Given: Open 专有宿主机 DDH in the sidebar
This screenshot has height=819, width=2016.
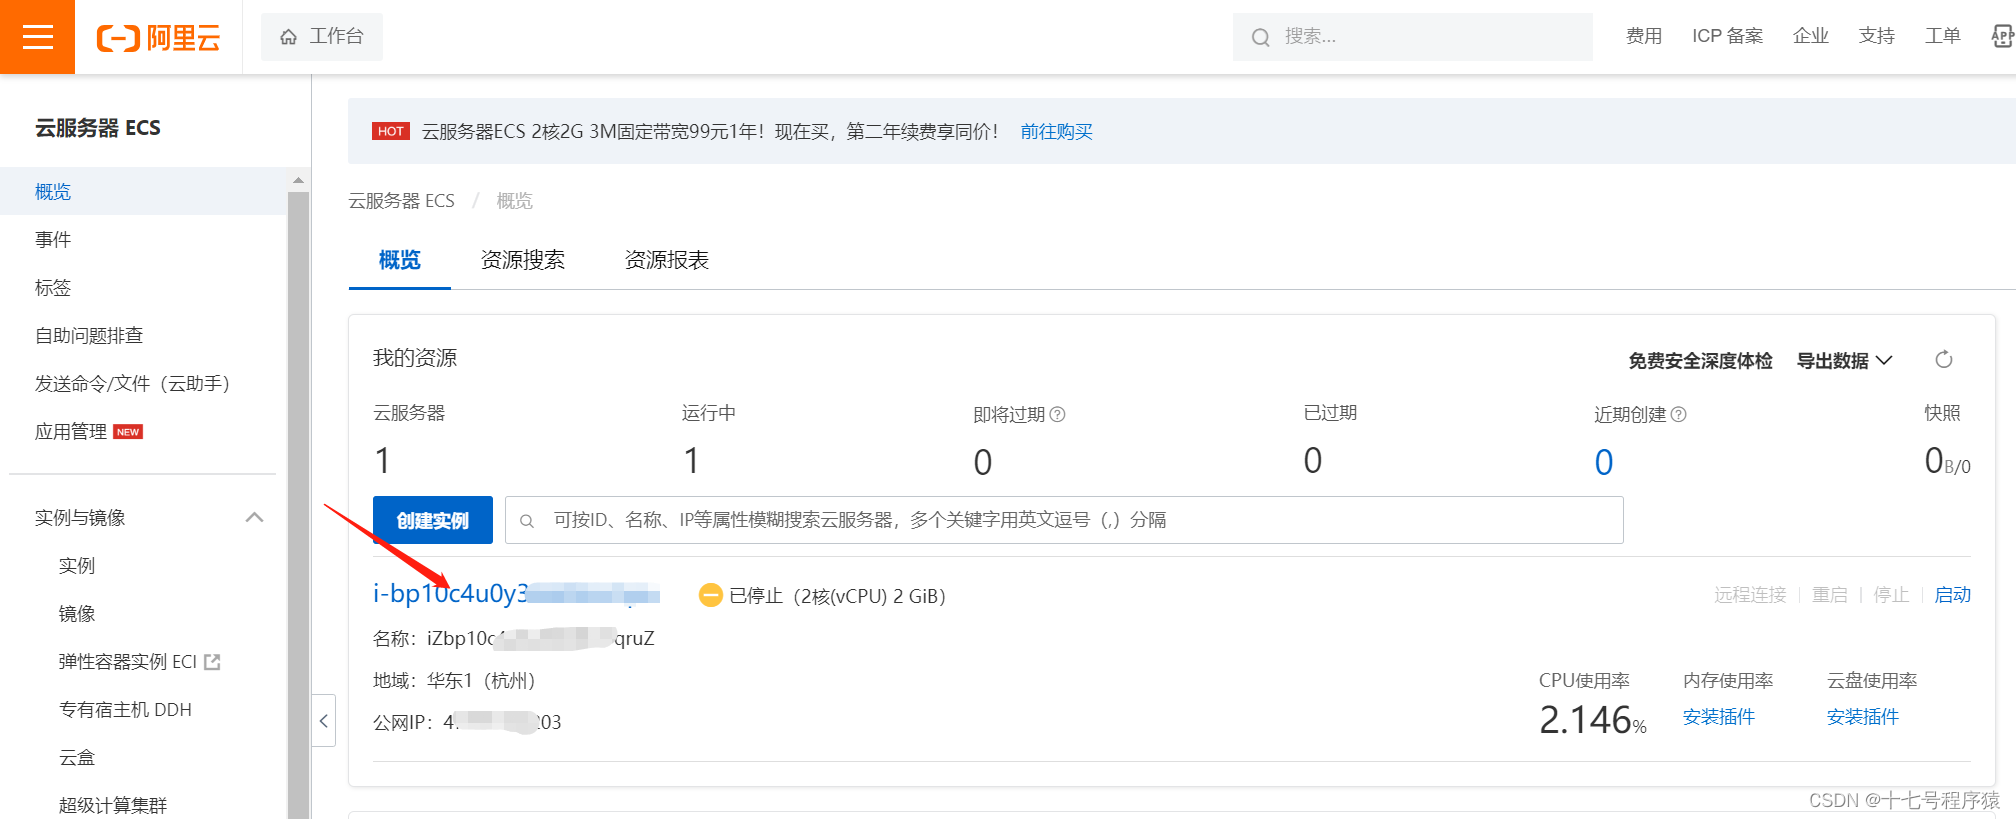Looking at the screenshot, I should tap(125, 709).
